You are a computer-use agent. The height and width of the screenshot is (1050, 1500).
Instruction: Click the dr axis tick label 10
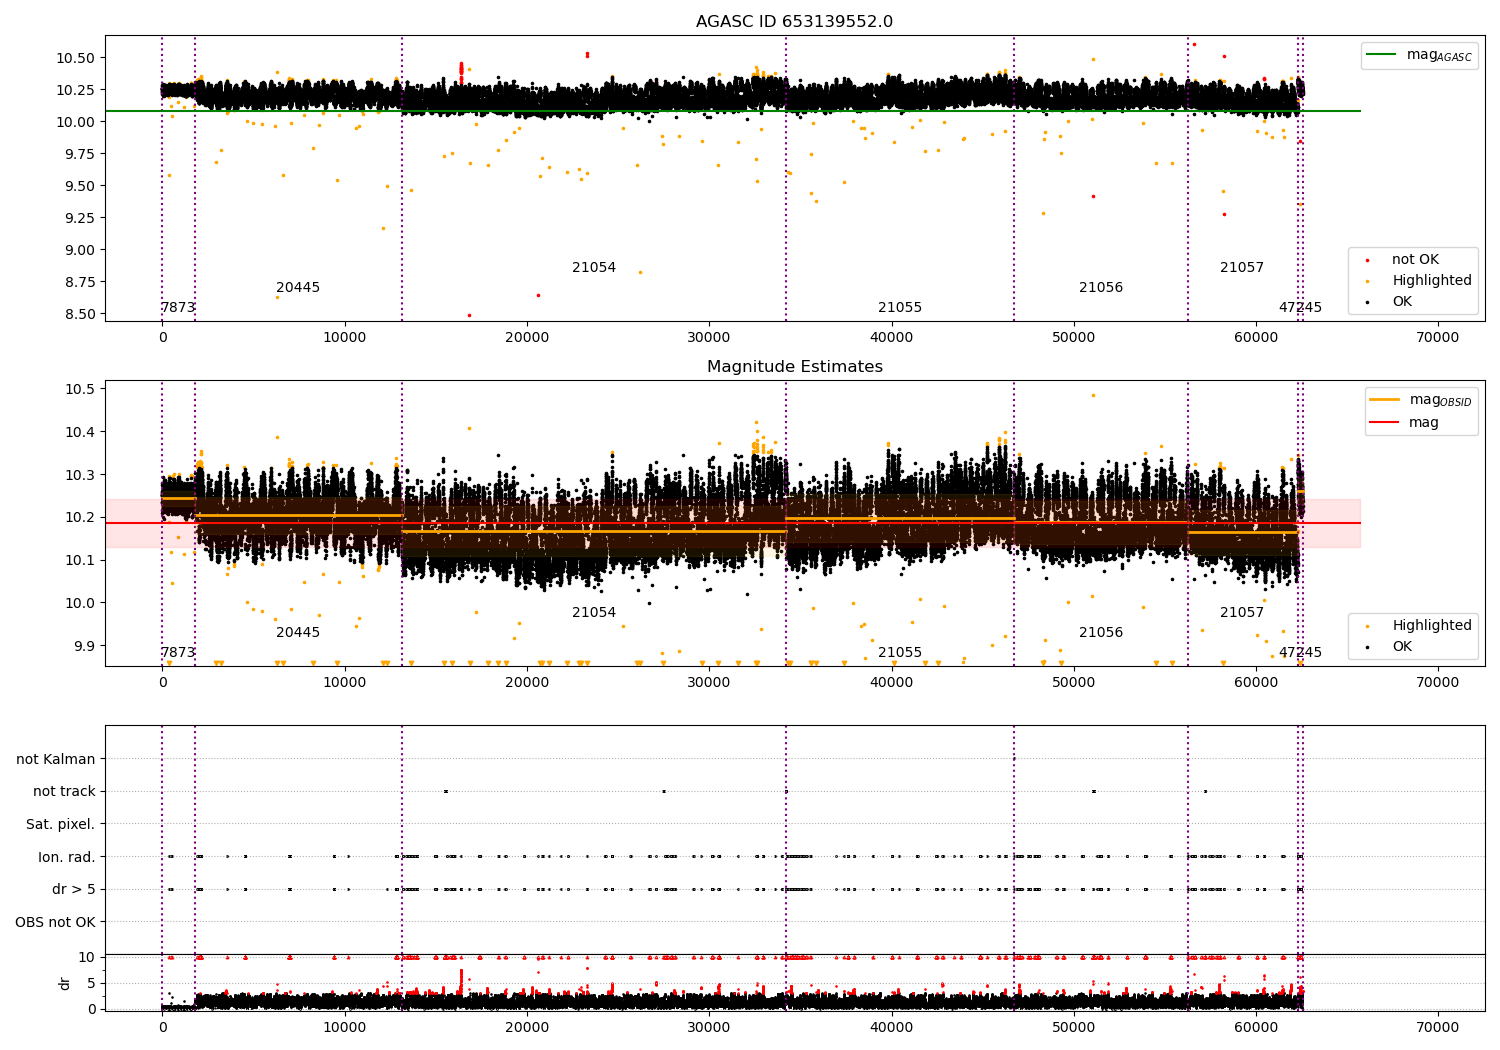pos(88,957)
